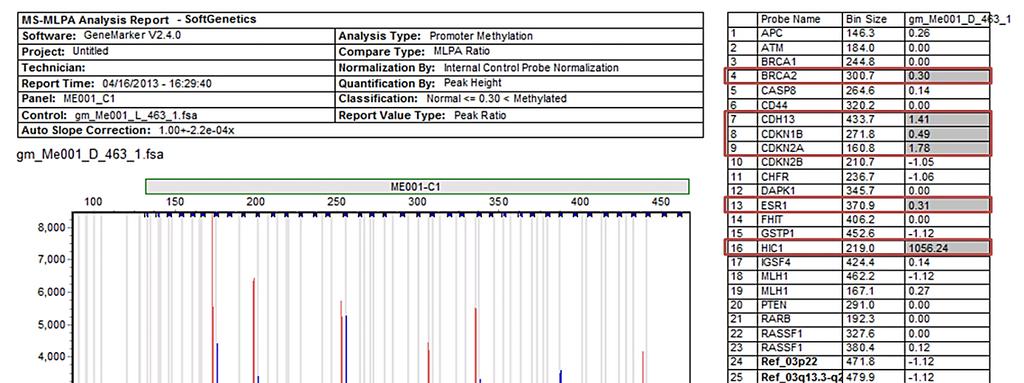The image size is (1024, 383).
Task: Click the GSTP1 row in probe table
Action: tap(859, 234)
